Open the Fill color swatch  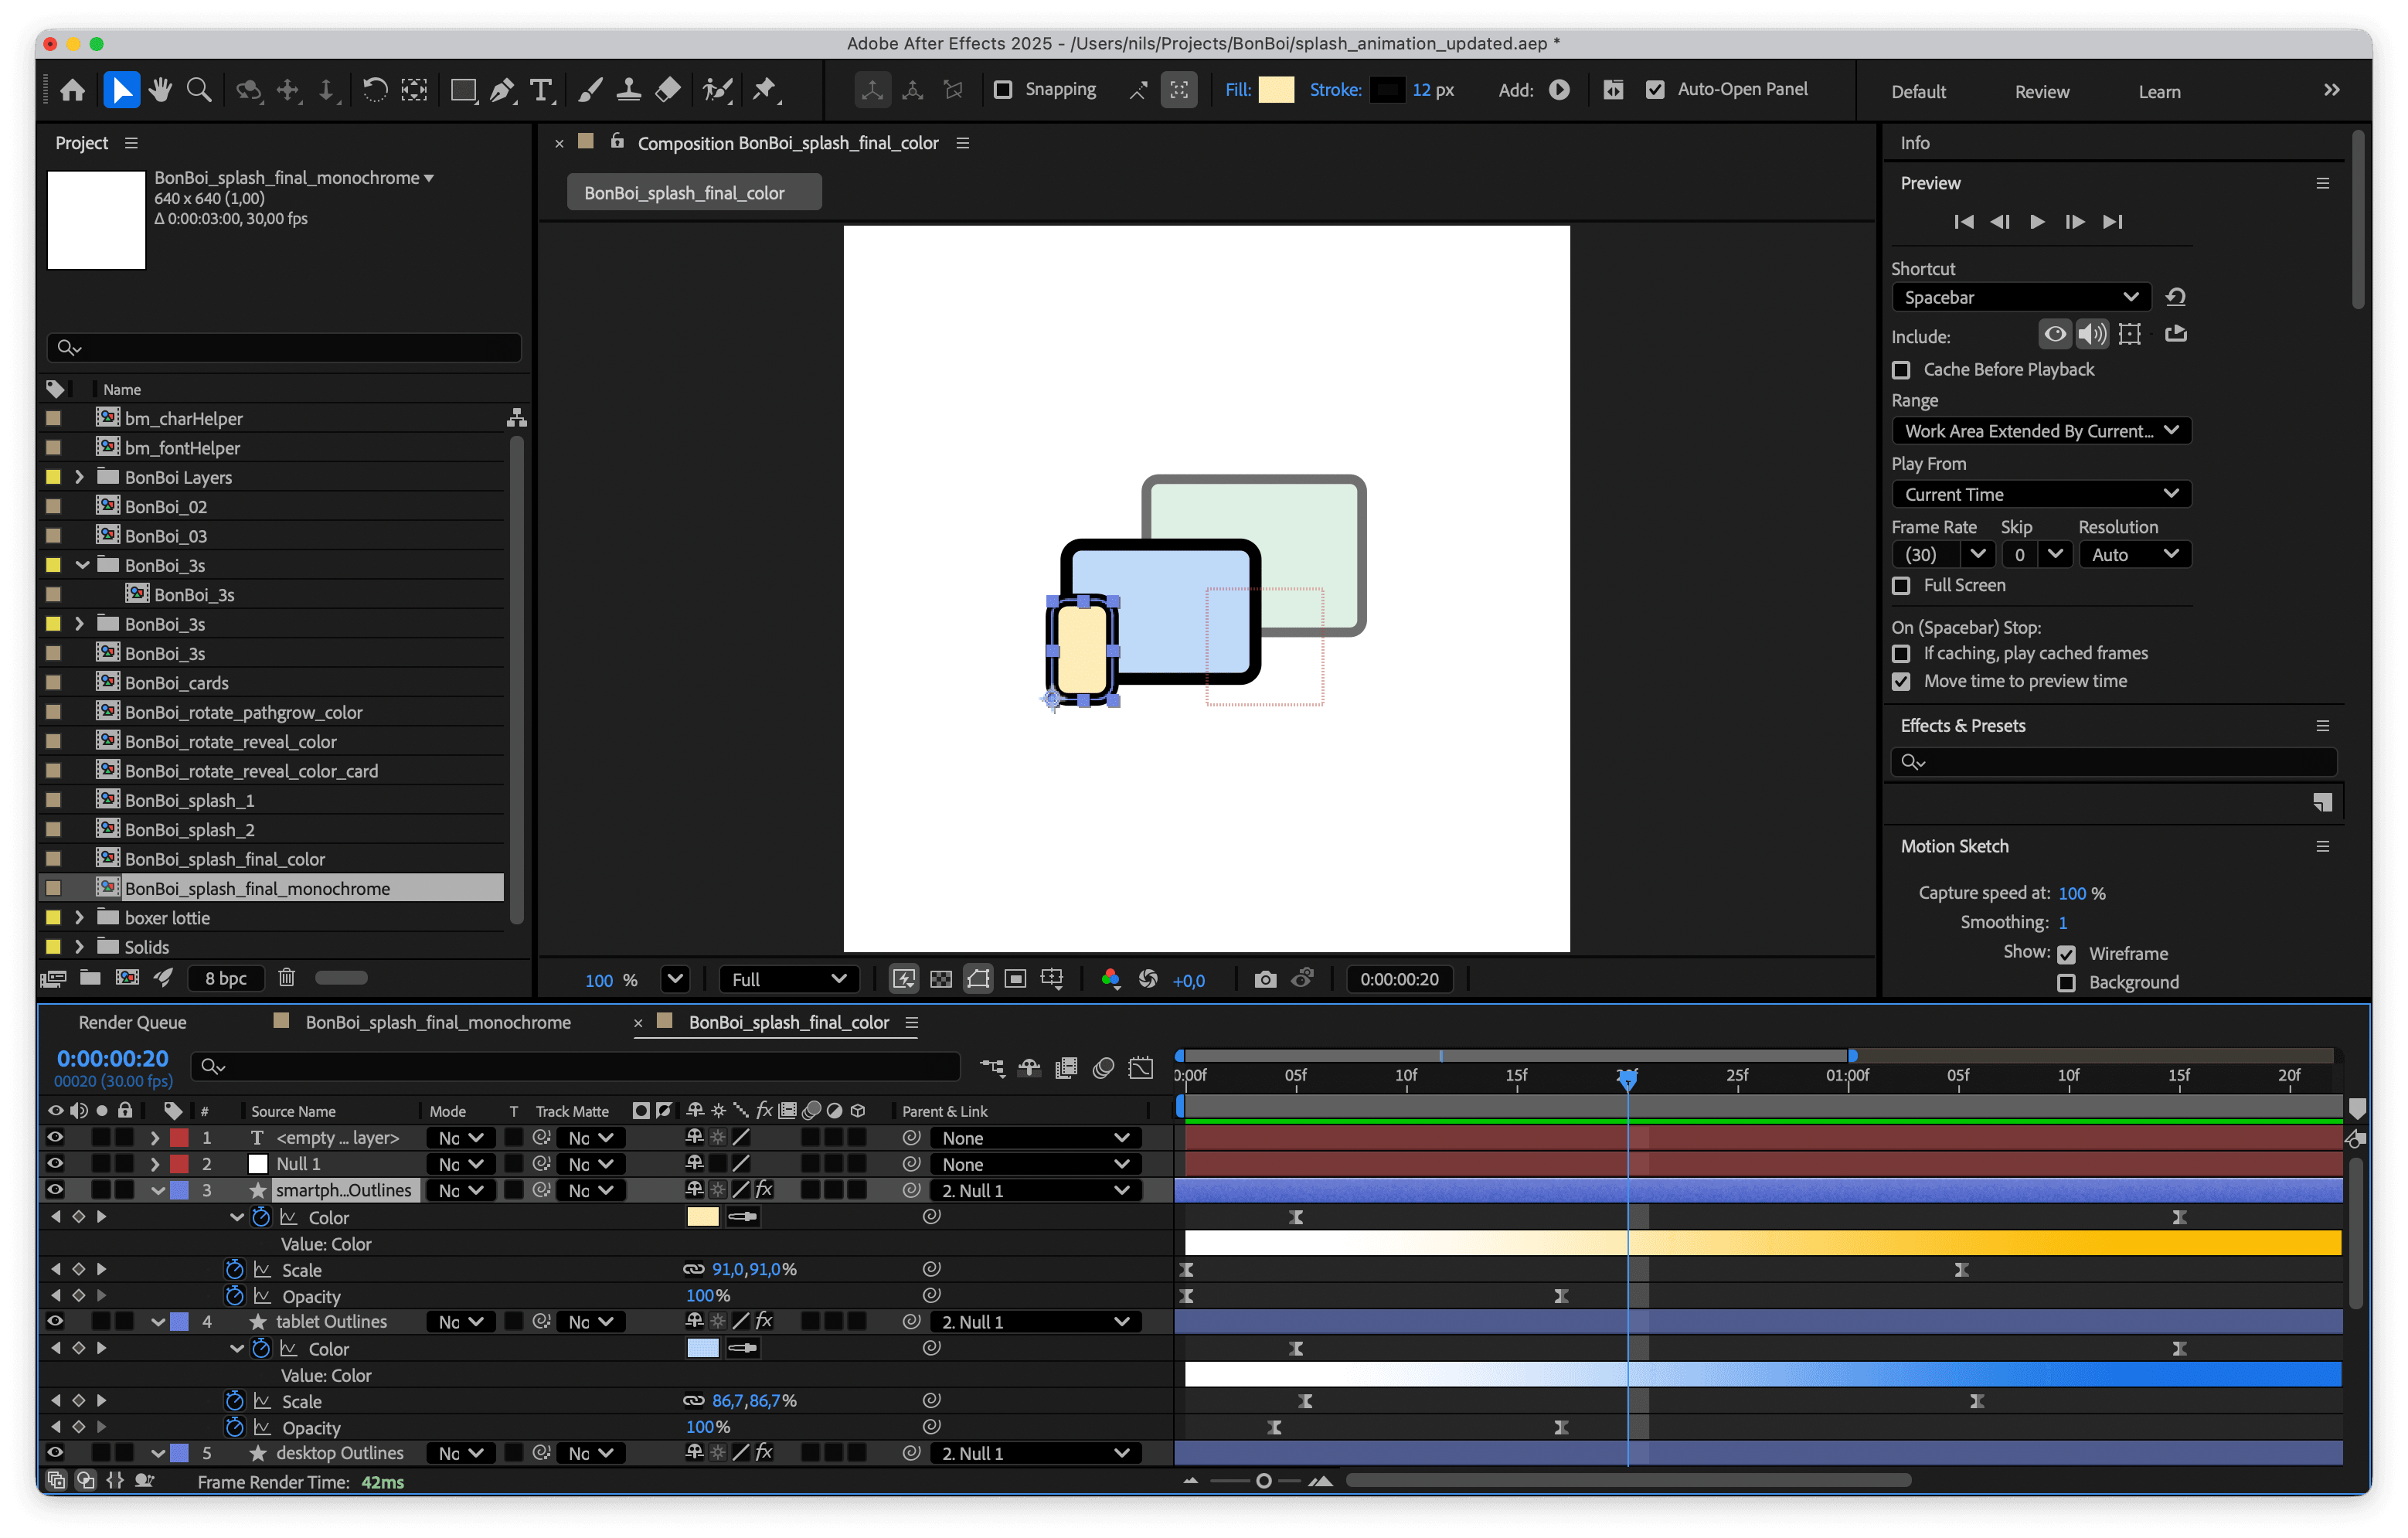point(1276,90)
